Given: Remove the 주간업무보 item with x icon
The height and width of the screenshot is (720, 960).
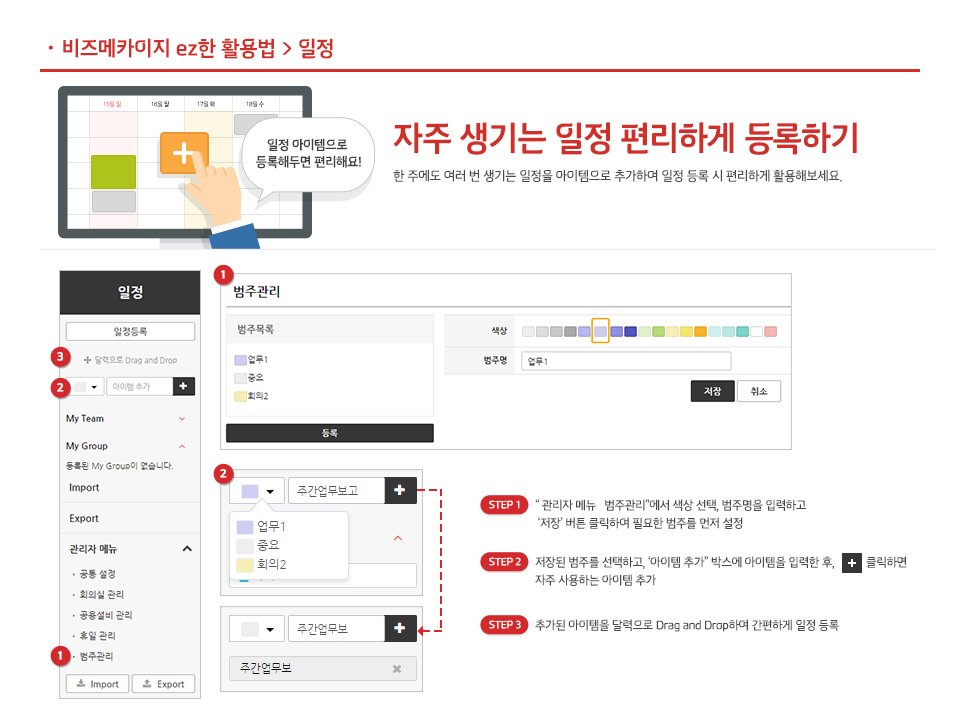Looking at the screenshot, I should (x=397, y=669).
